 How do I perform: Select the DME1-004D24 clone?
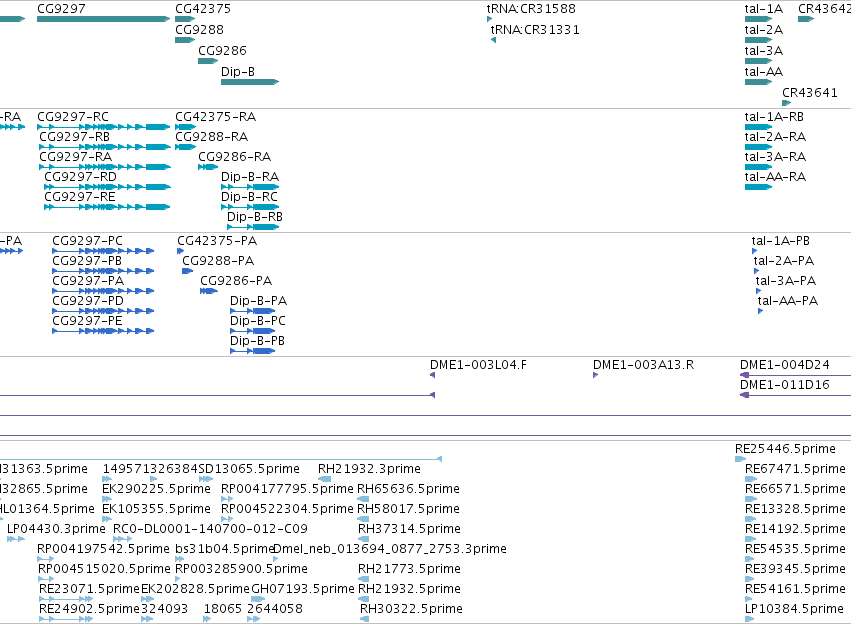click(x=795, y=375)
